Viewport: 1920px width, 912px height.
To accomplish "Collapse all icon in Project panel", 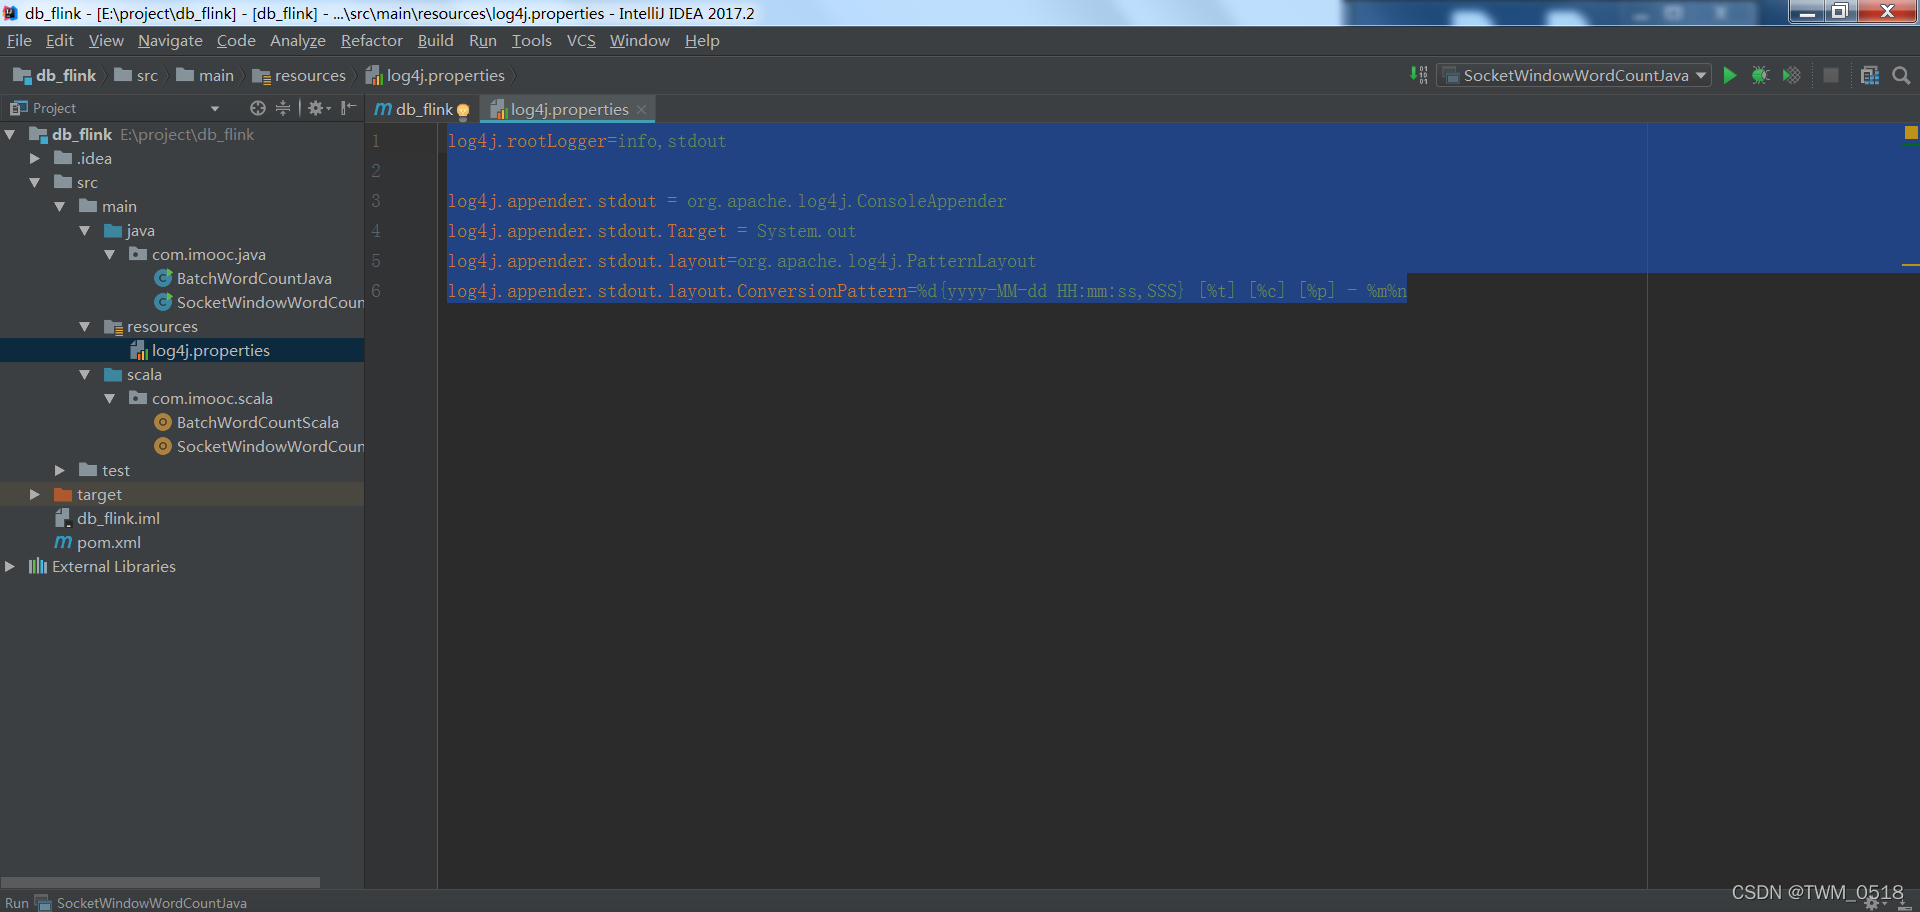I will point(283,108).
